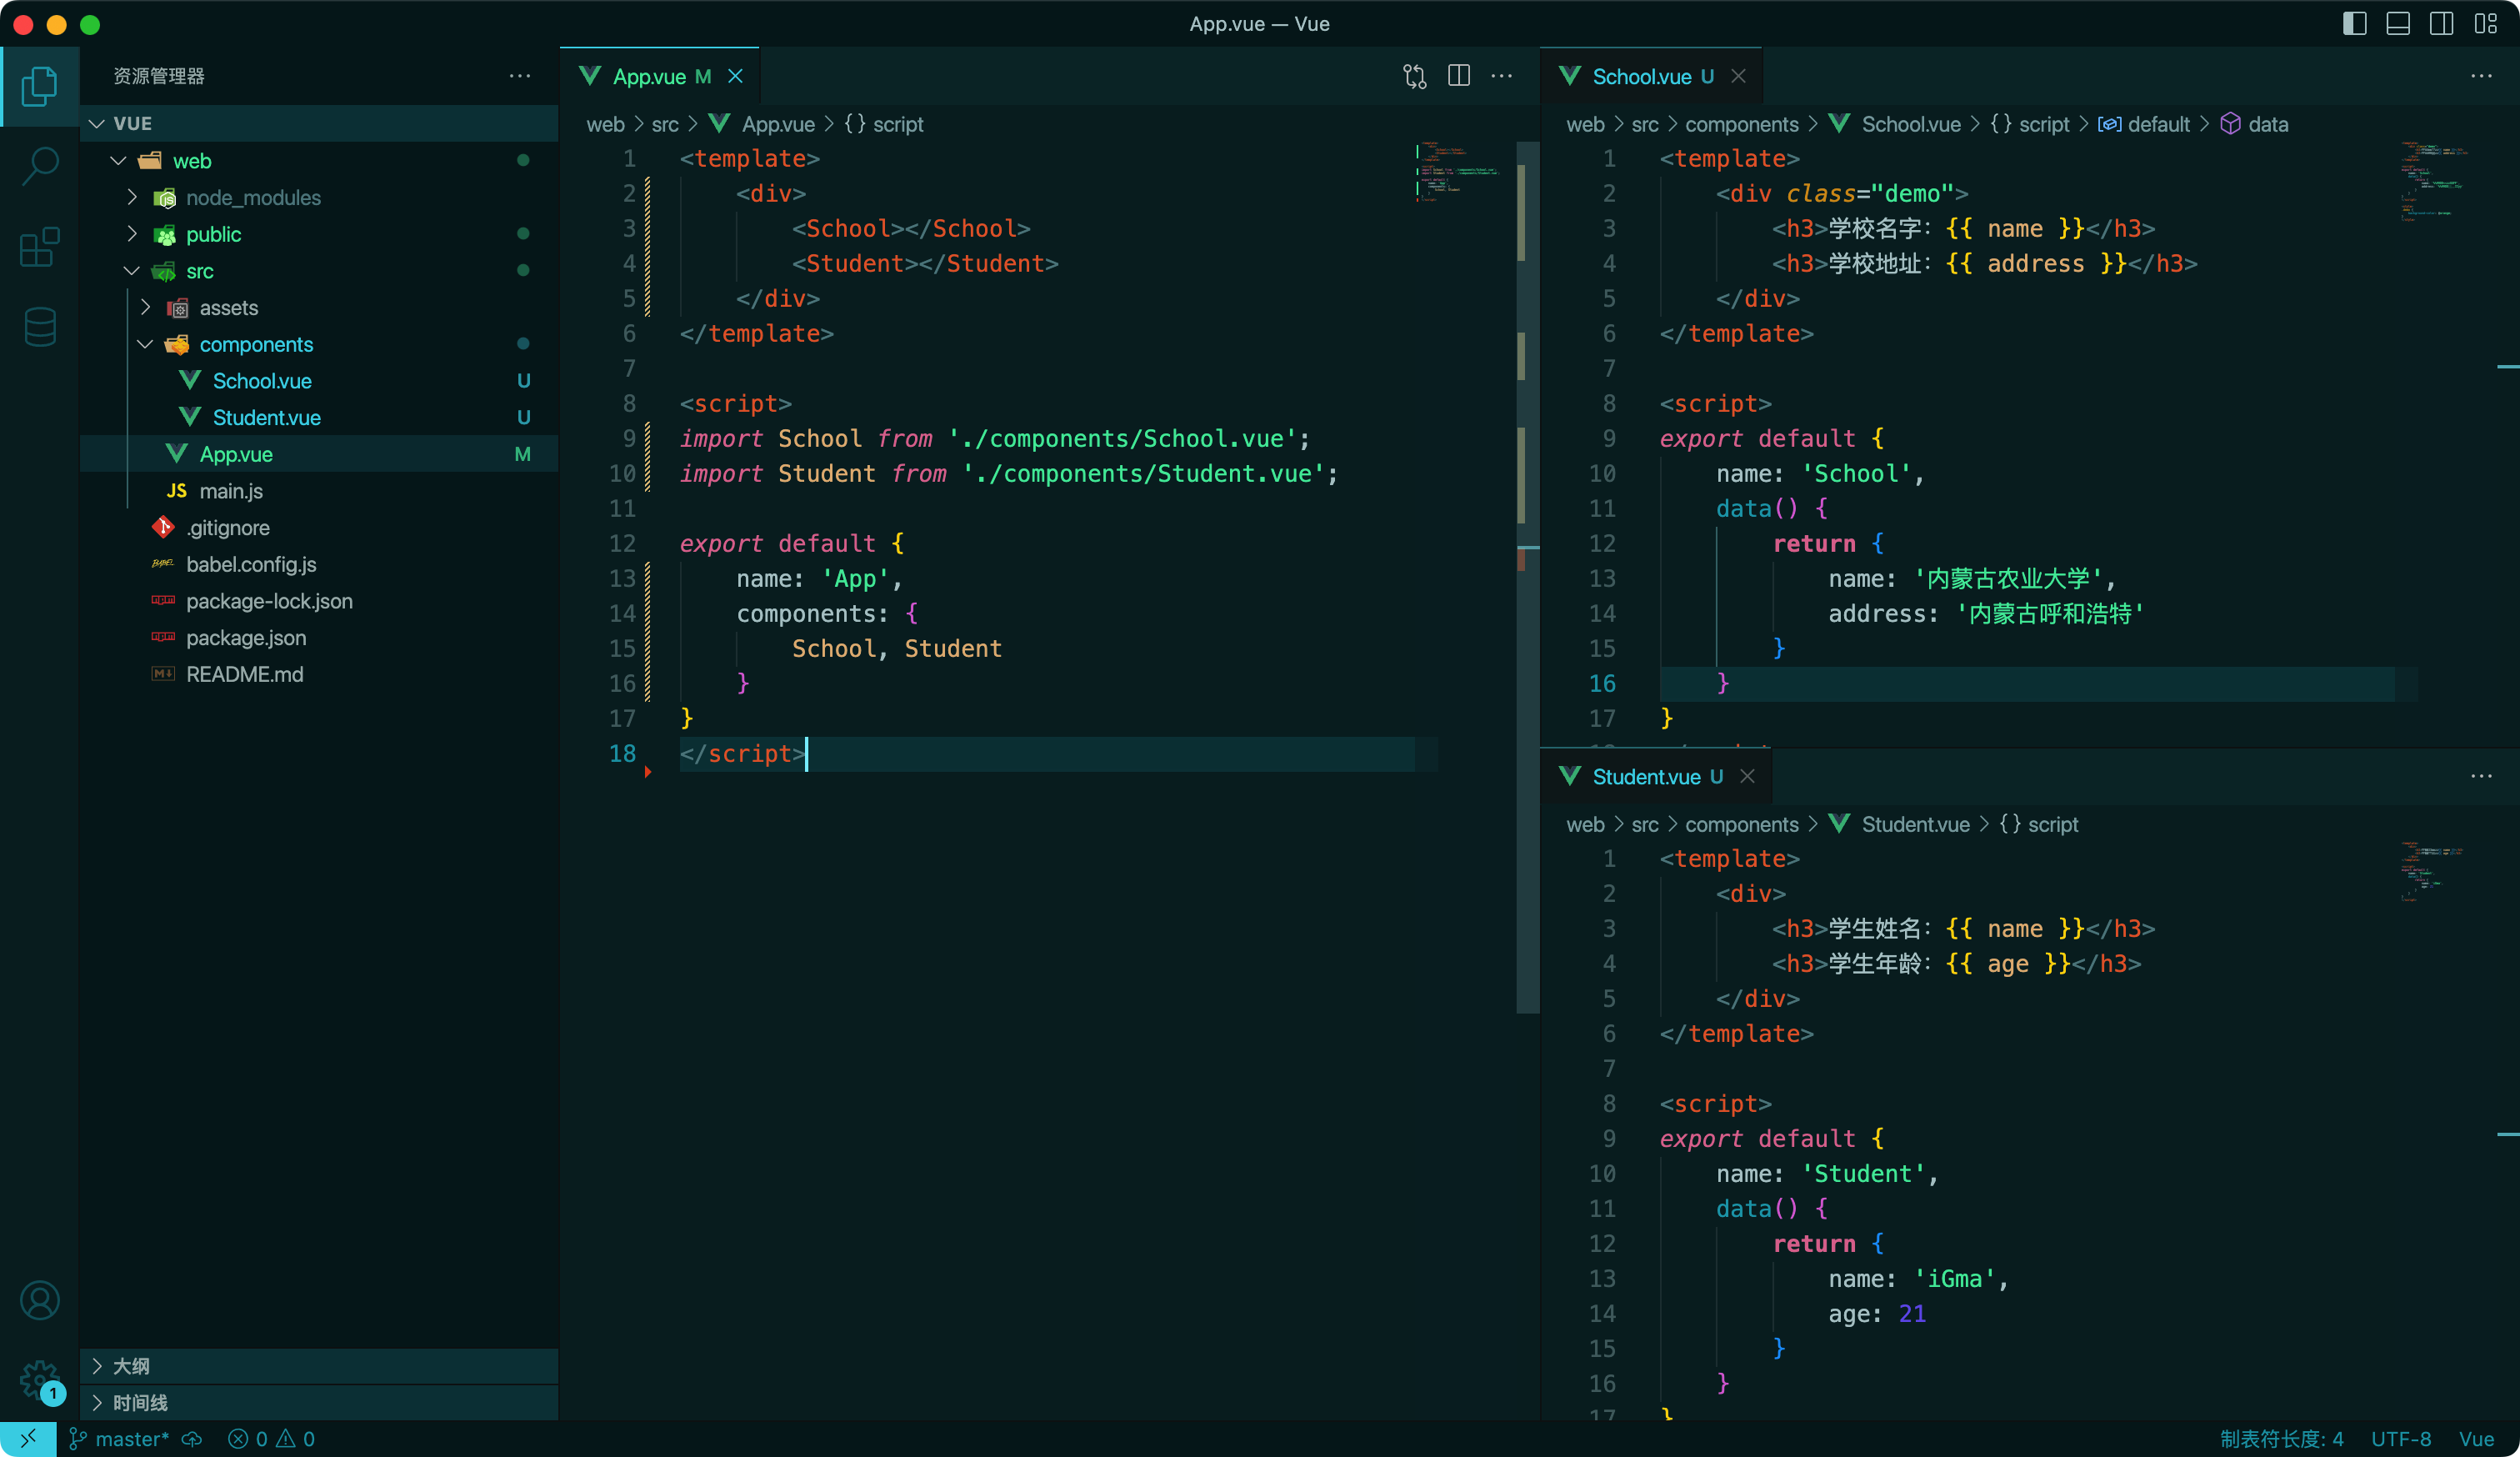Open the Database sidebar icon
The width and height of the screenshot is (2520, 1457).
point(39,327)
